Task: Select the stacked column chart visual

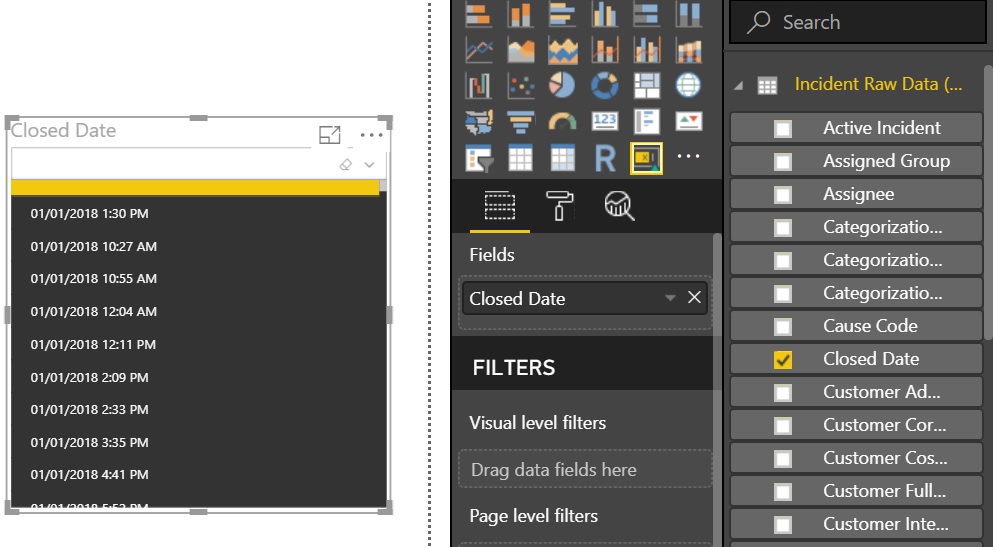Action: pos(520,15)
